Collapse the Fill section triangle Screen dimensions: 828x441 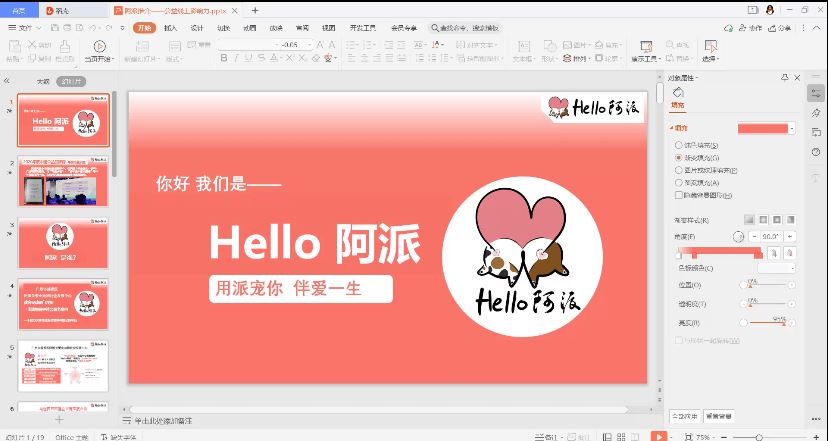click(671, 128)
